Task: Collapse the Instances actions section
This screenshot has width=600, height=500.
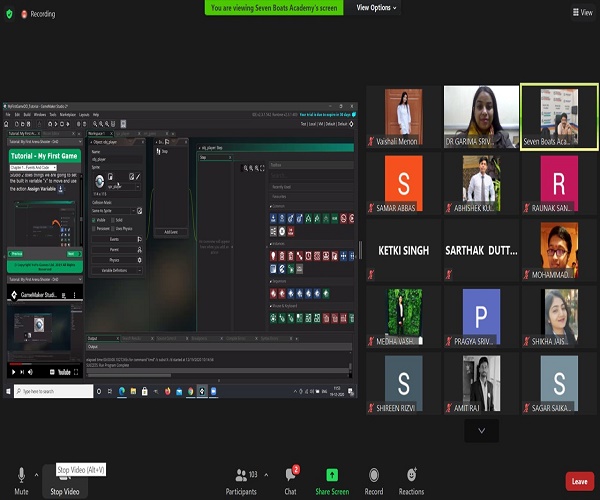Action: (271, 244)
